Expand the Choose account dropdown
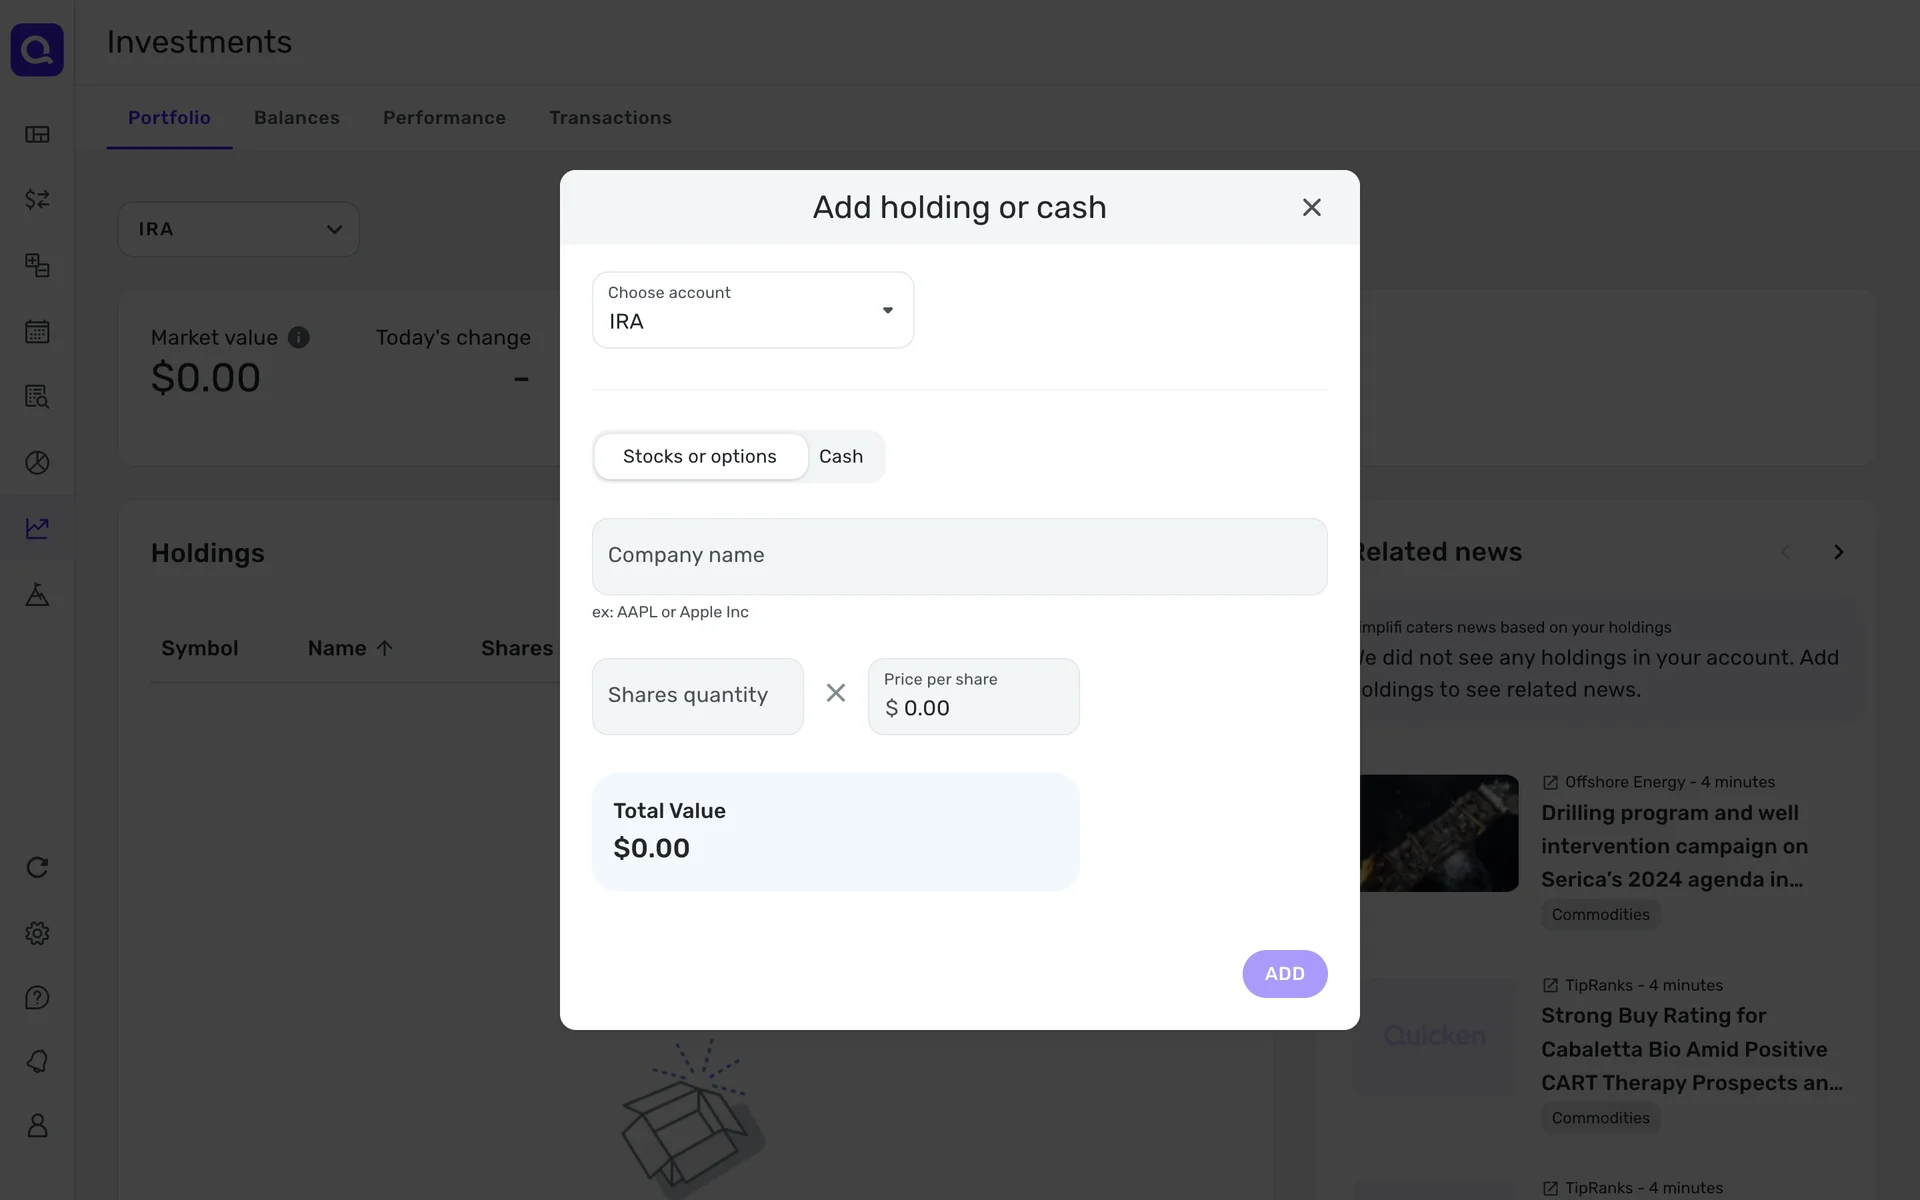The image size is (1920, 1200). point(752,310)
